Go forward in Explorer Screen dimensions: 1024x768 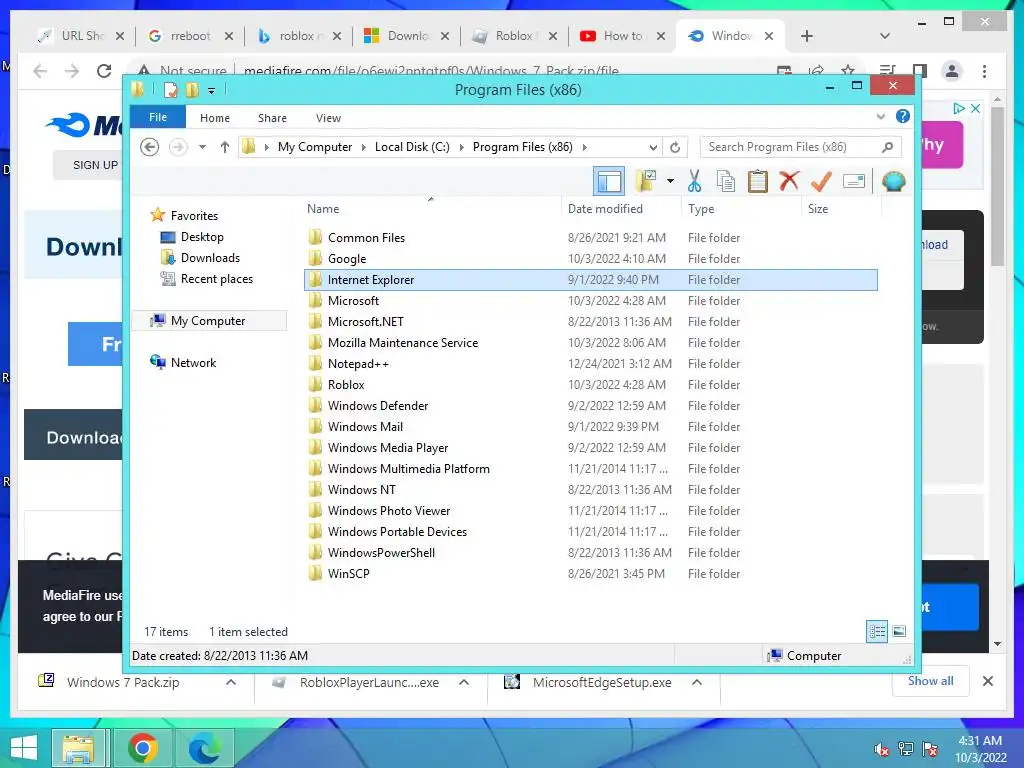tap(178, 147)
